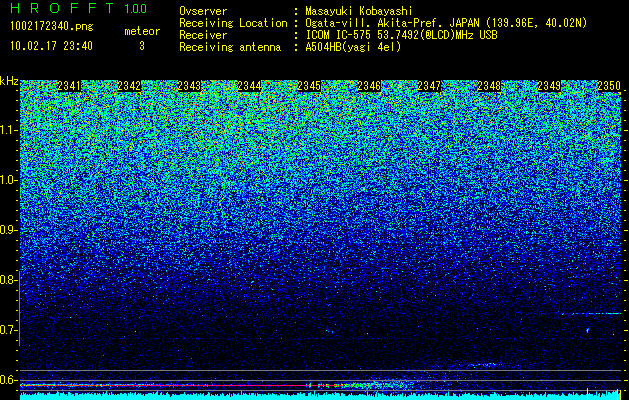
Task: Click the 2341 time marker
Action: (x=69, y=86)
